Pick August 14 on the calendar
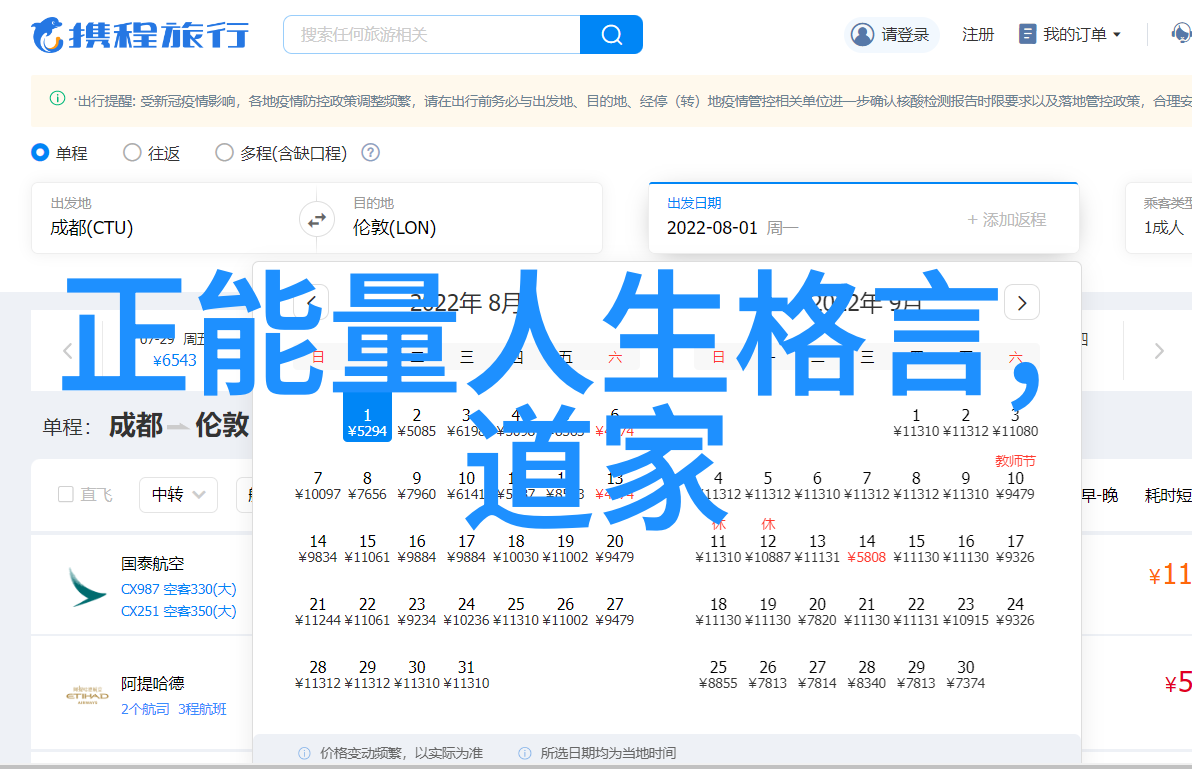This screenshot has width=1192, height=769. tap(318, 548)
